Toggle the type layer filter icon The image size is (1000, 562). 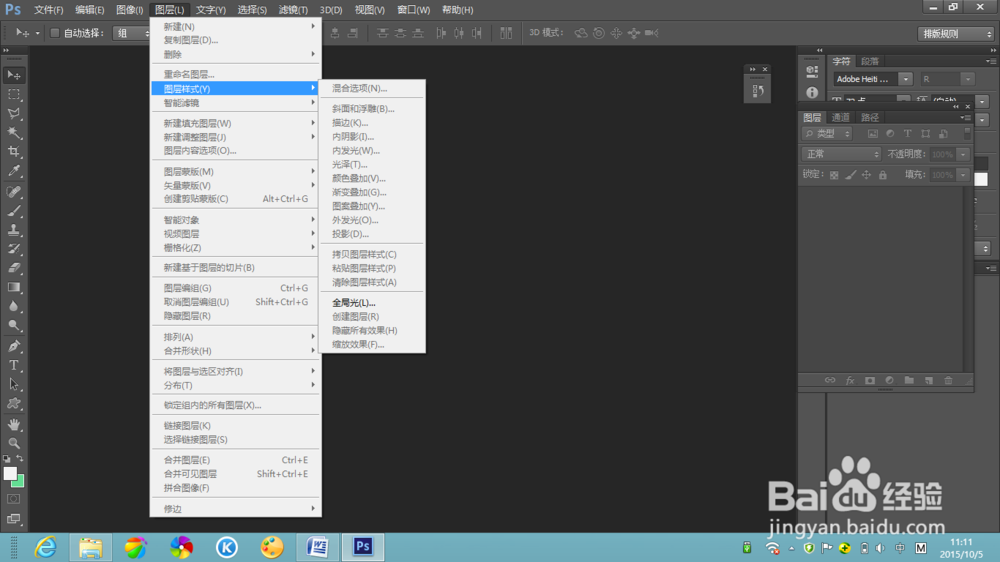908,134
